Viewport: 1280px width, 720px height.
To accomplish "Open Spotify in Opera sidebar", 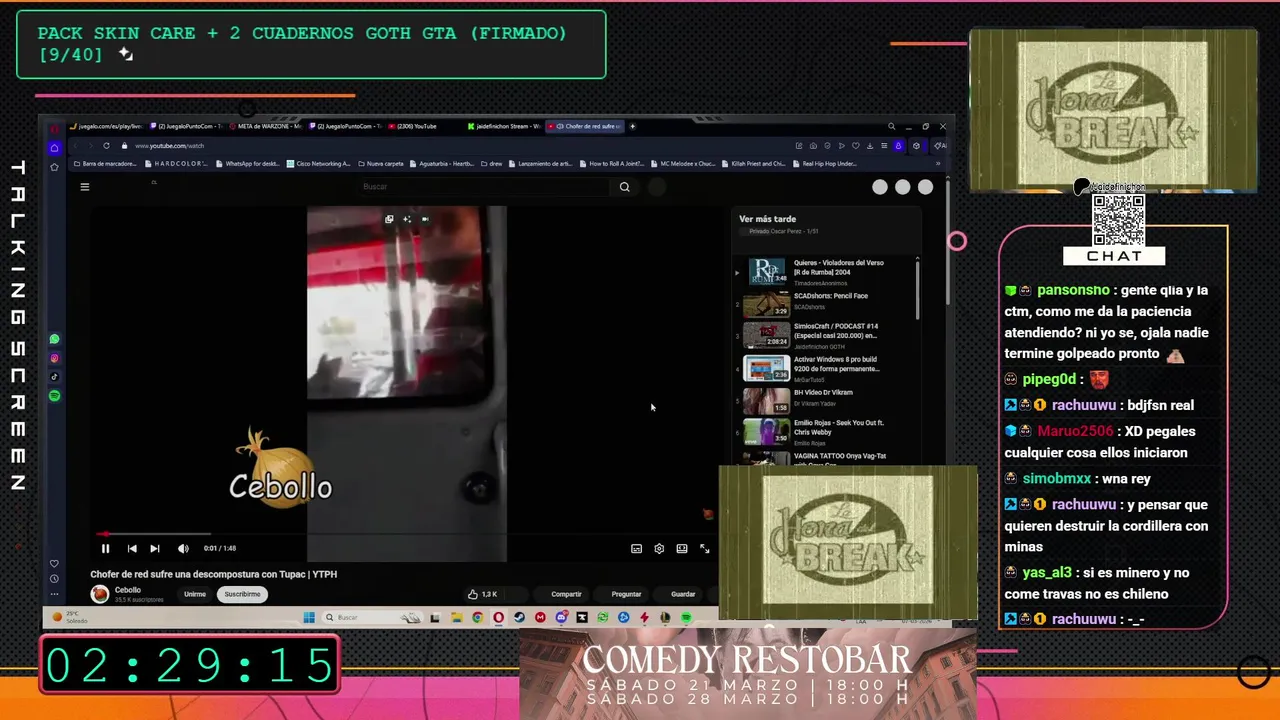I will 54,396.
